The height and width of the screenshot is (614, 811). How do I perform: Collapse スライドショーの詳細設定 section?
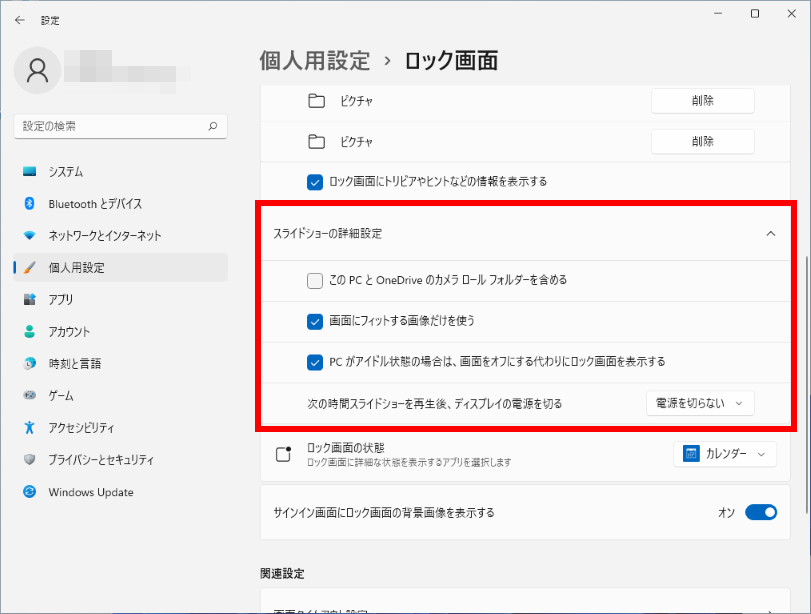[x=770, y=234]
